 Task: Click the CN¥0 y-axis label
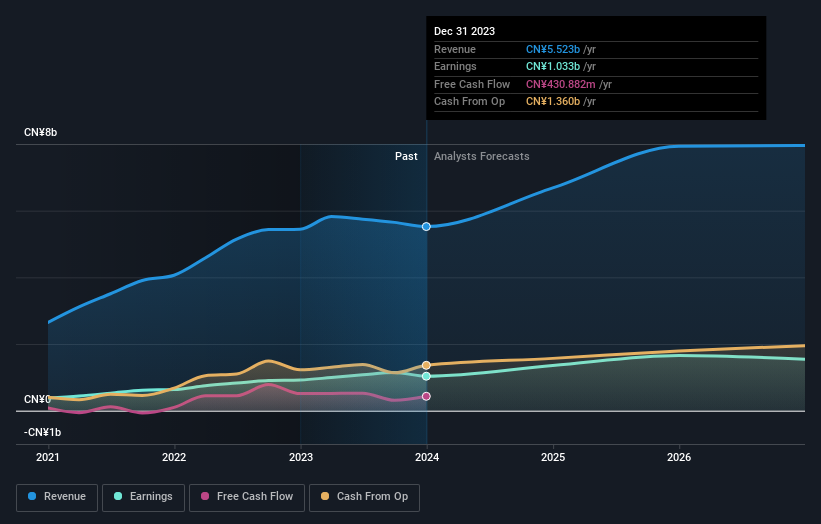click(37, 399)
